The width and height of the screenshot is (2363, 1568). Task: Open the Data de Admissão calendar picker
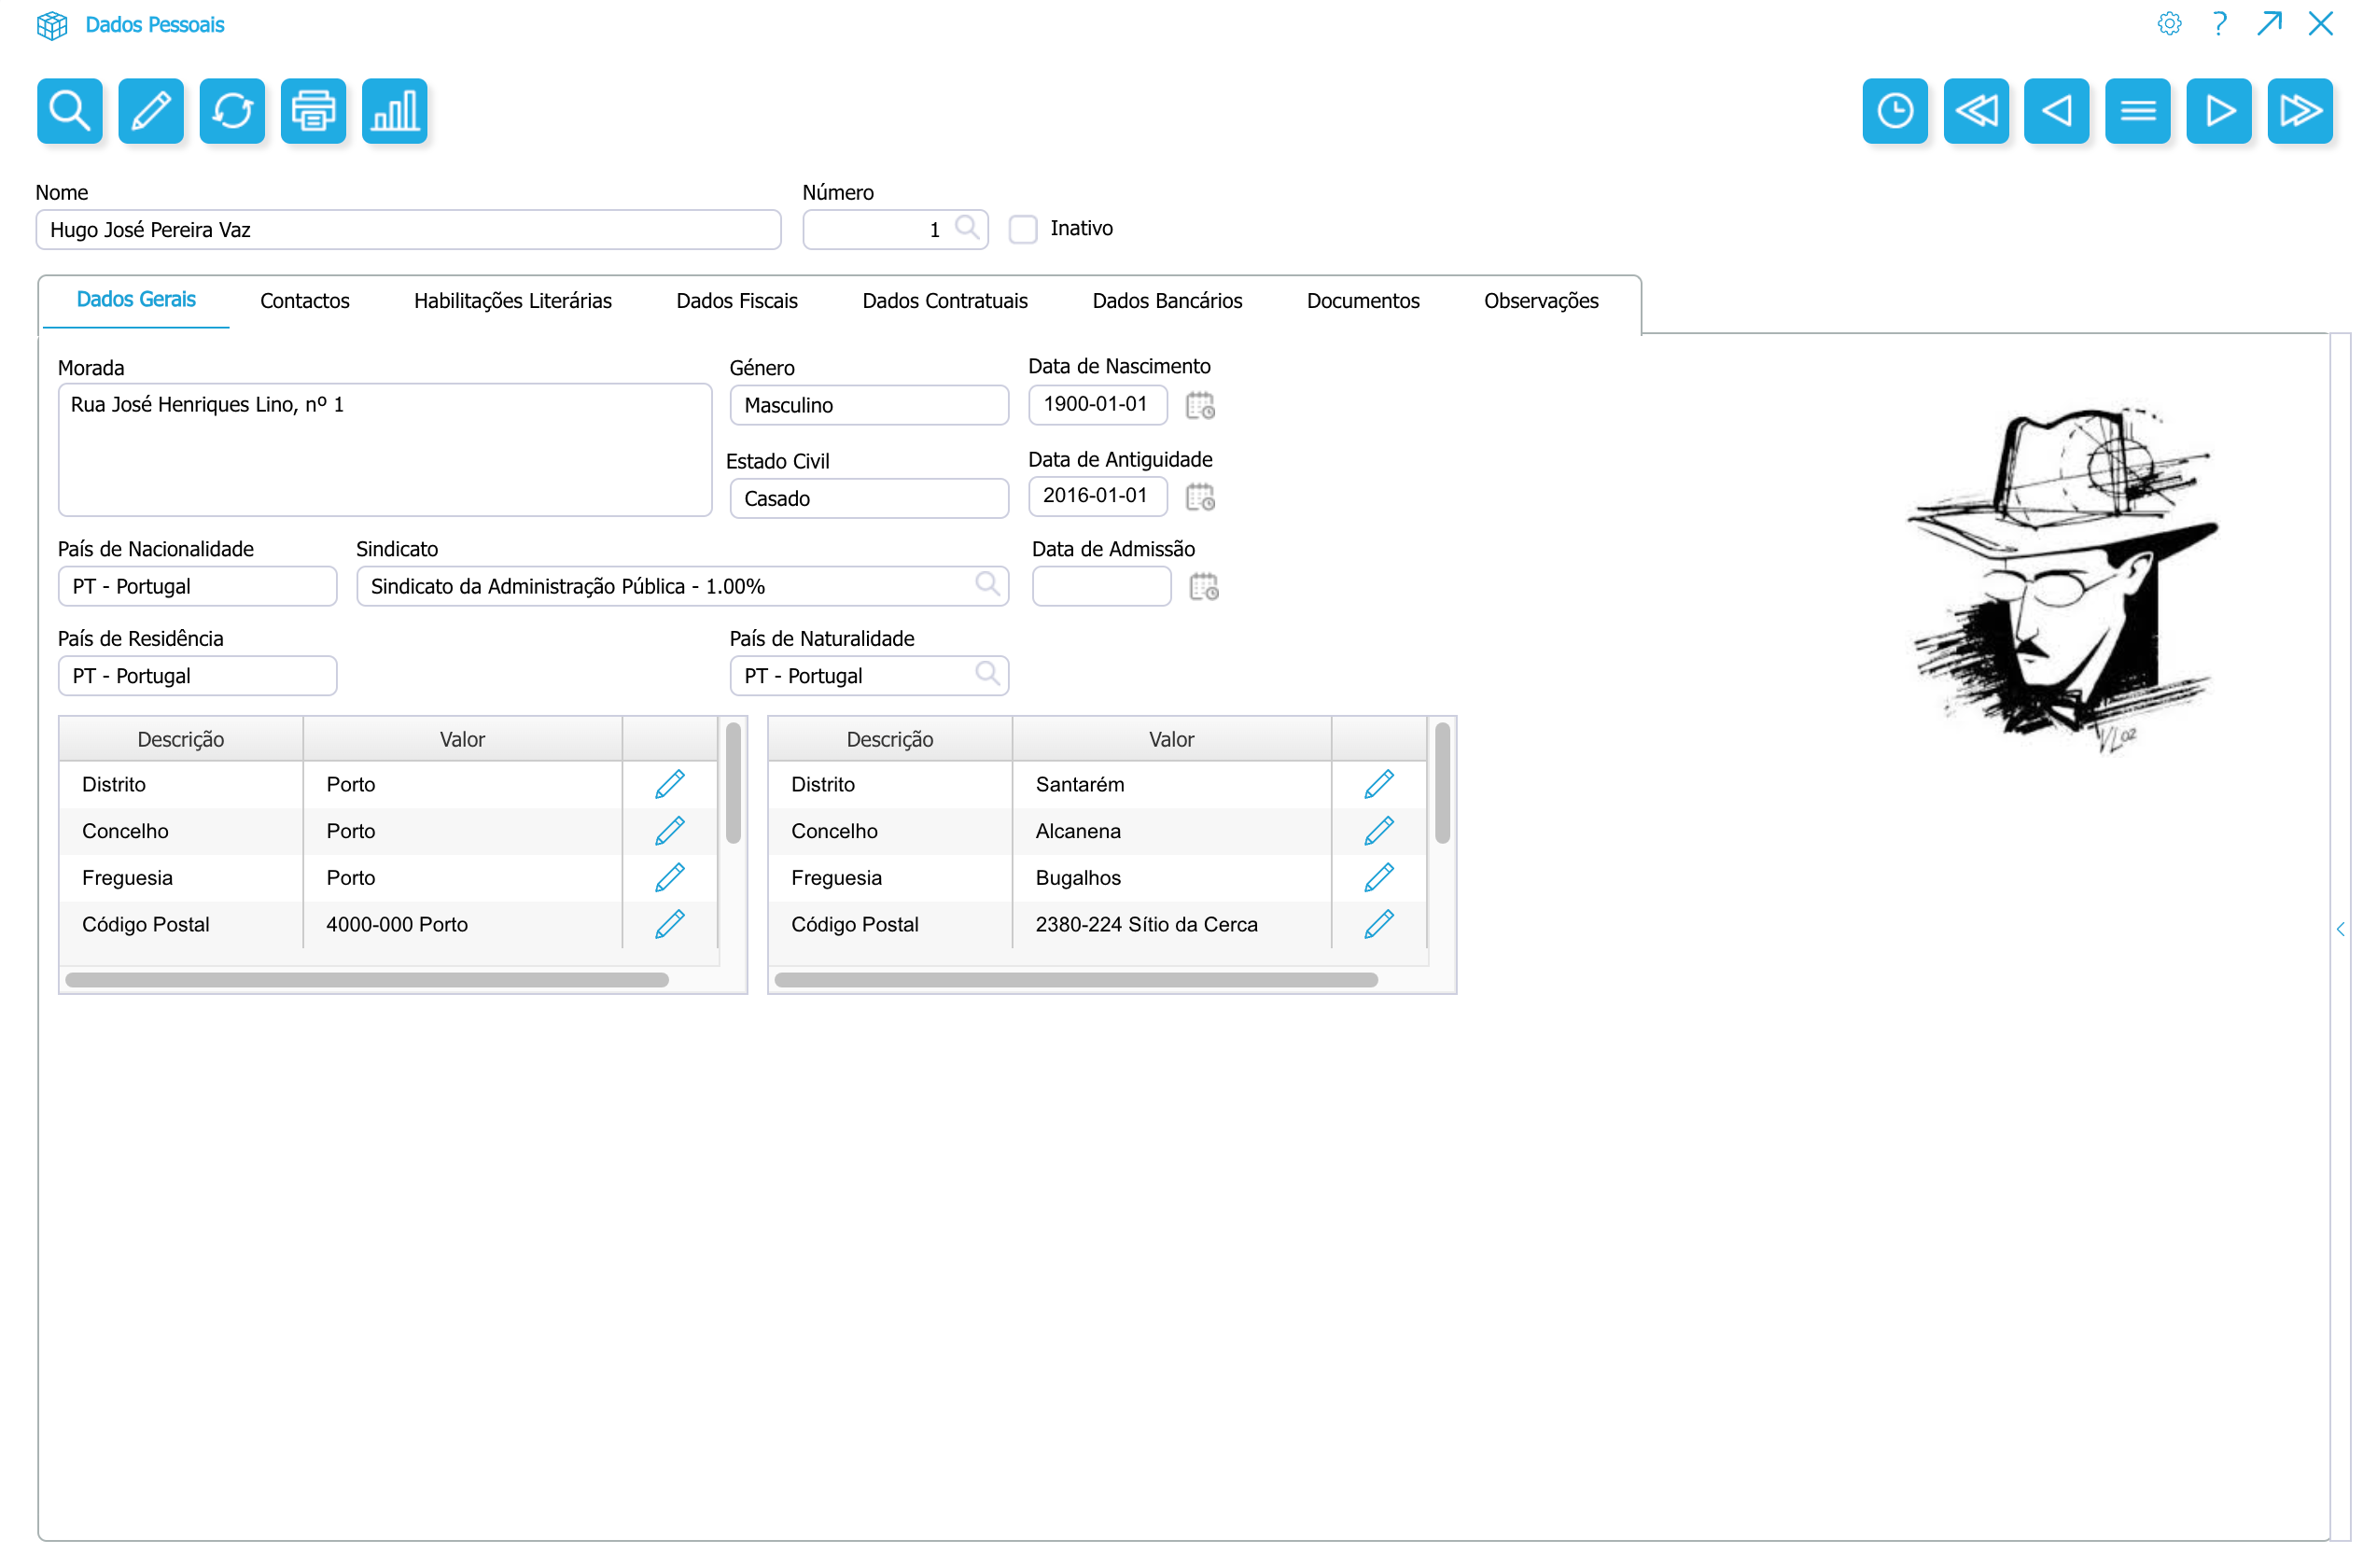(1203, 586)
